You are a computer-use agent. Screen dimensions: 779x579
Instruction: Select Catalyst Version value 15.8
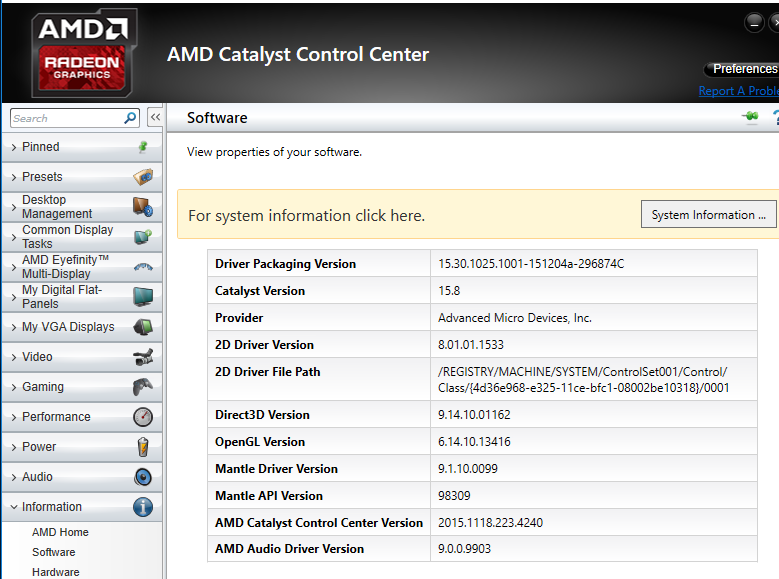point(449,291)
